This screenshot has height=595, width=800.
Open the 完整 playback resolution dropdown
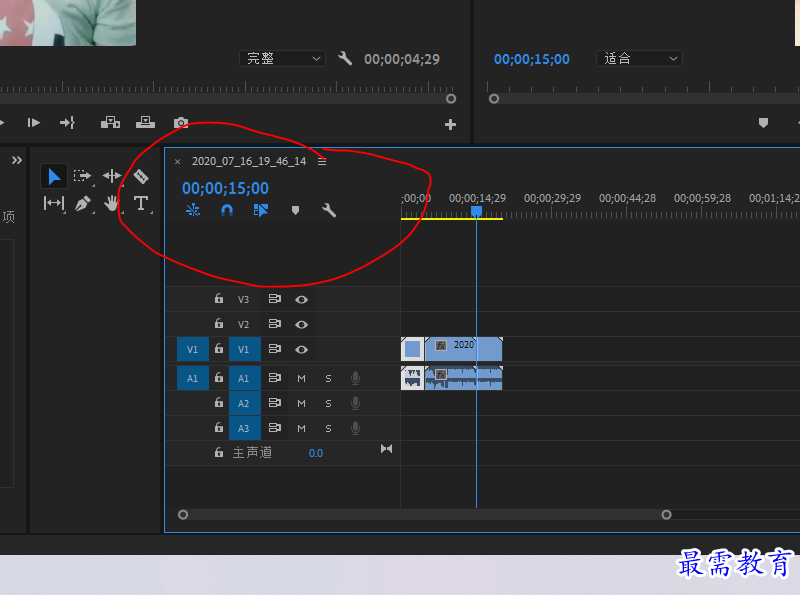coord(282,59)
